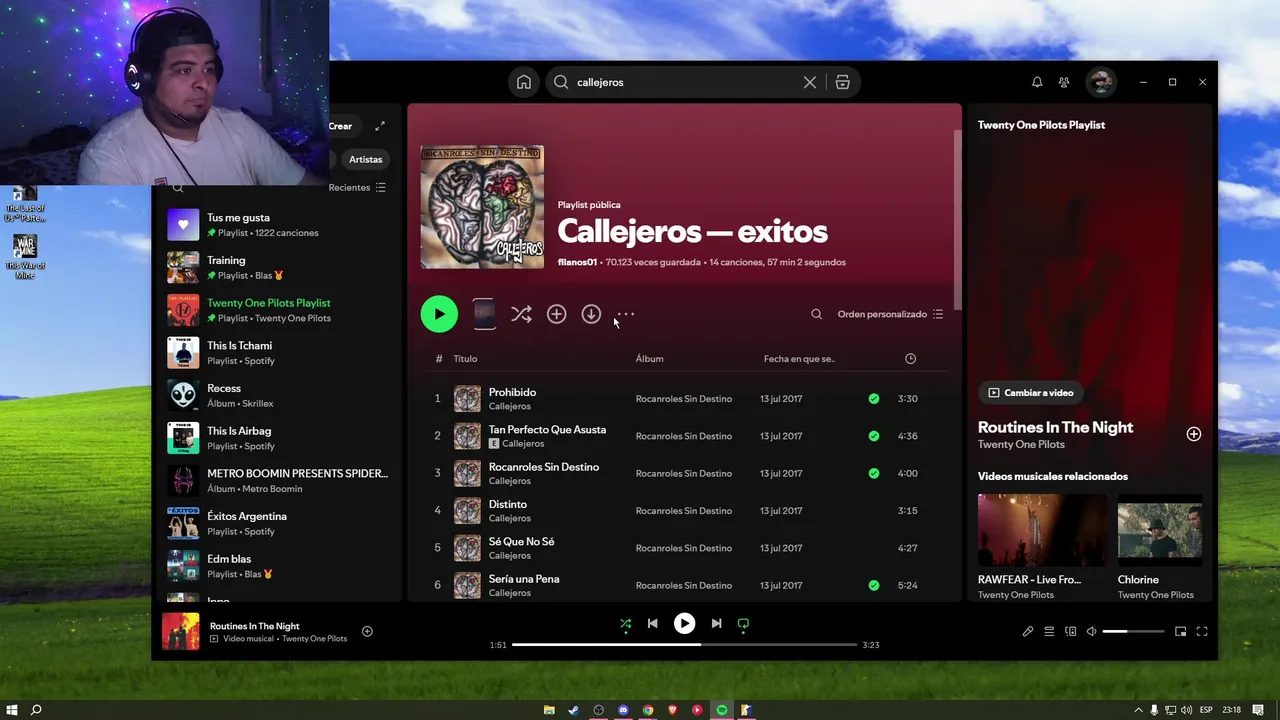Image resolution: width=1280 pixels, height=720 pixels.
Task: Click the main playlist view scrollbar
Action: click(x=957, y=220)
